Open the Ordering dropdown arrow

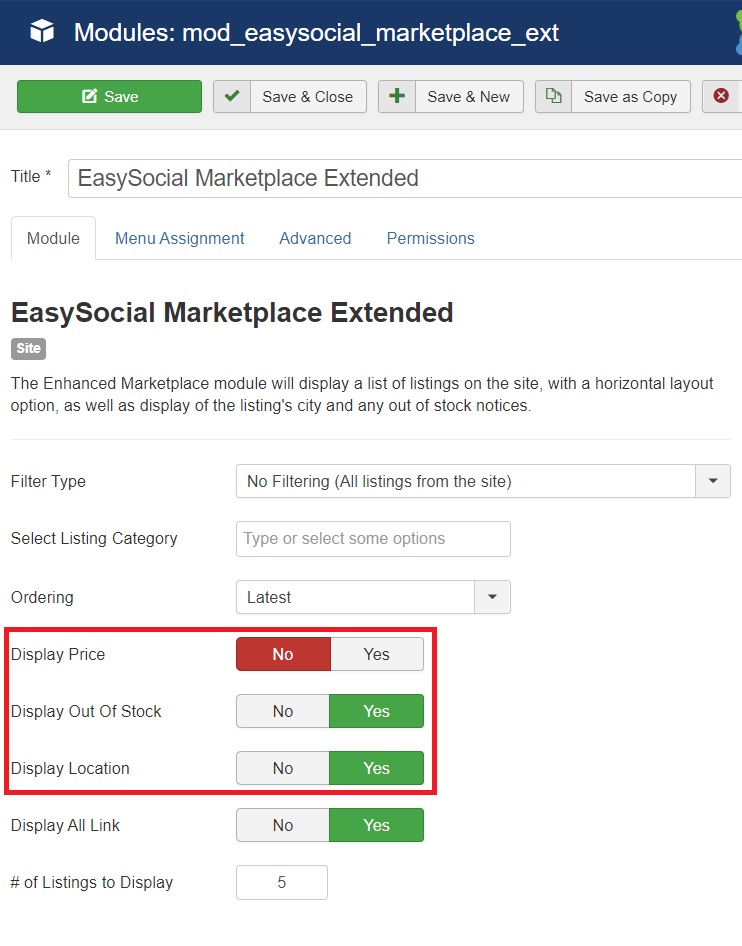pos(492,597)
